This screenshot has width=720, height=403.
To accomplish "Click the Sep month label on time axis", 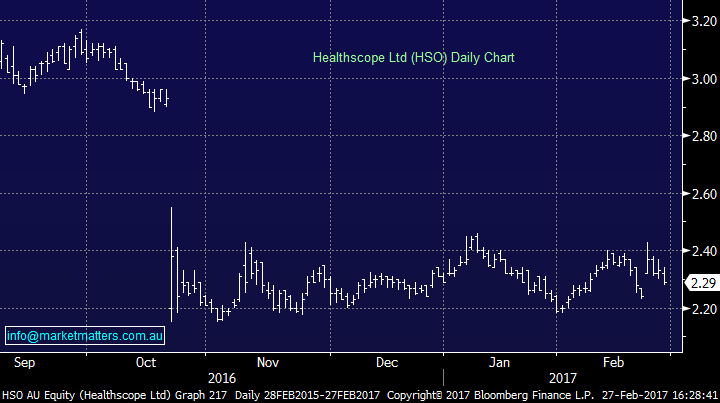I will 24,363.
